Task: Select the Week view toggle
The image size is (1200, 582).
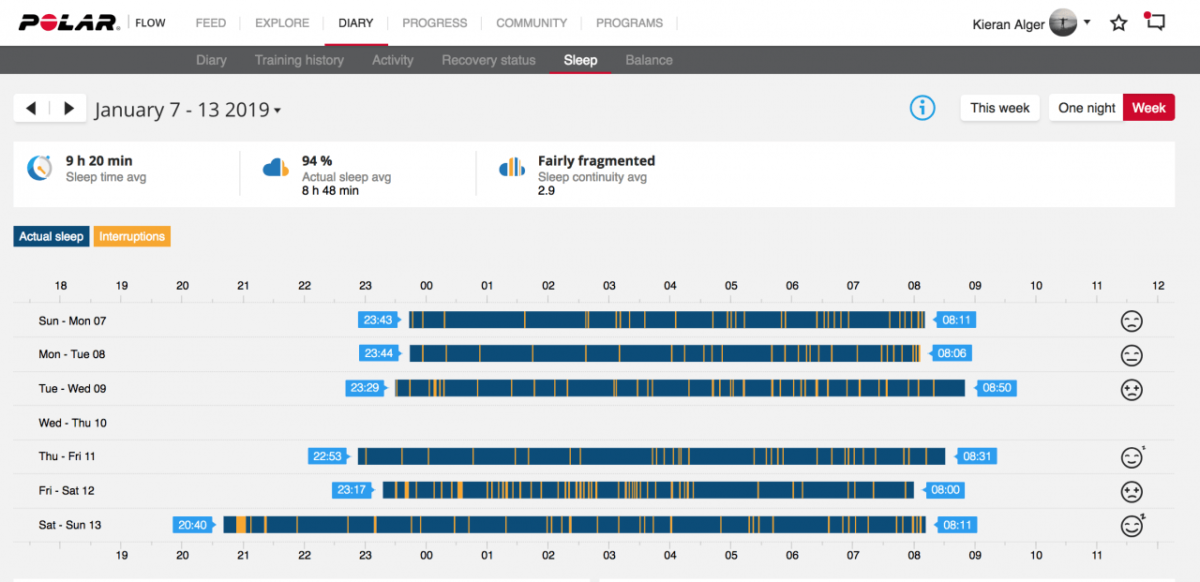Action: point(1148,108)
